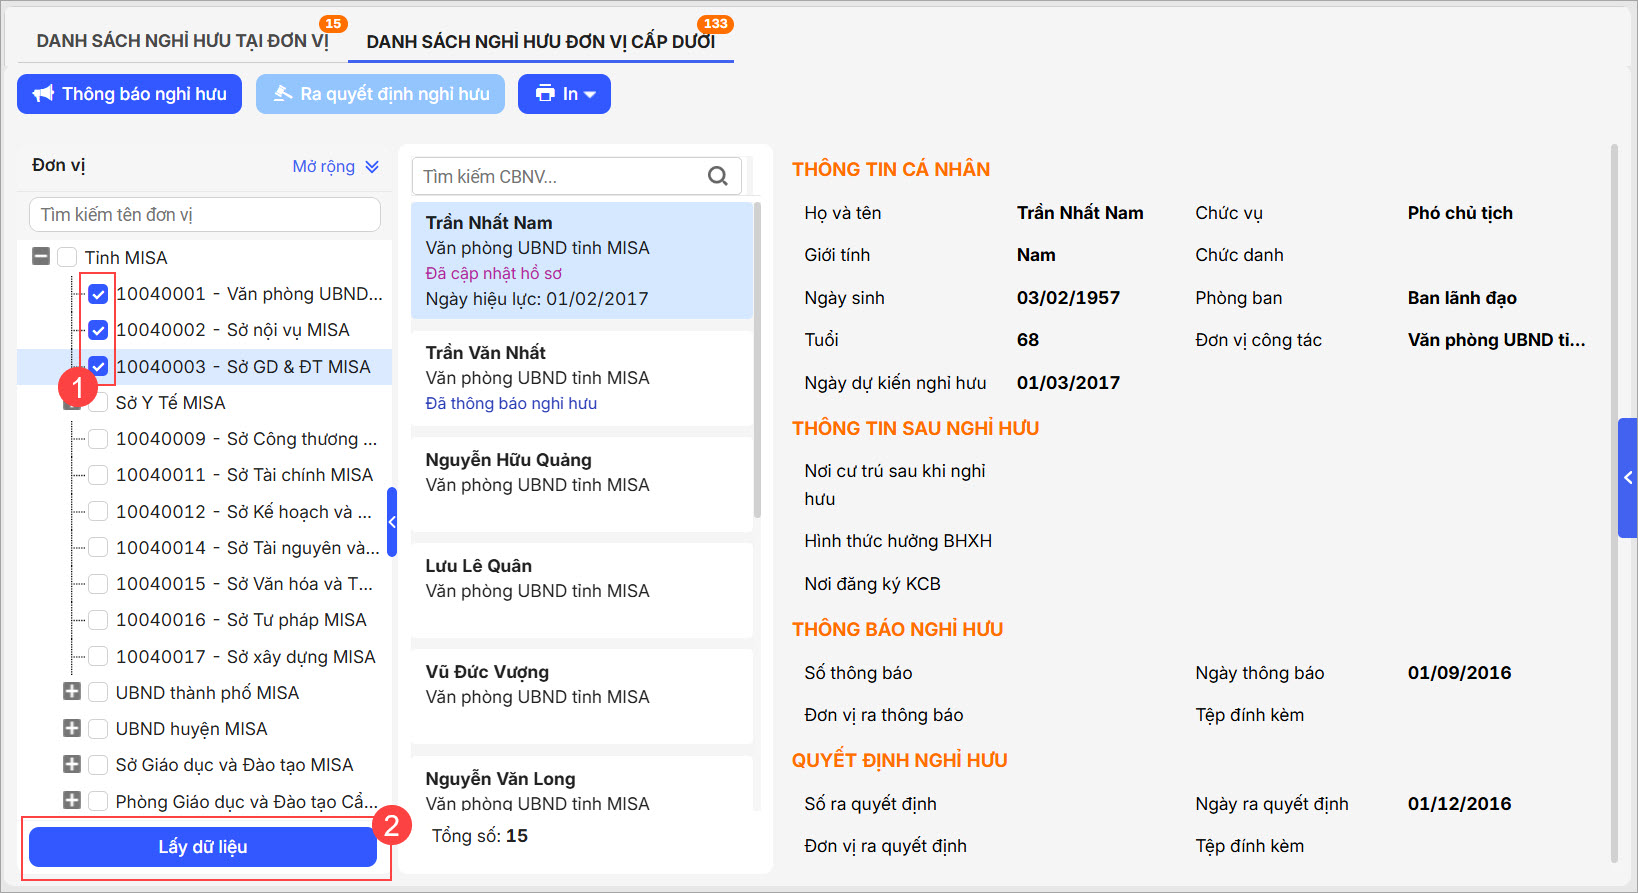Click the gavel icon on Ra quyết định nghỉ hưu

[x=283, y=94]
